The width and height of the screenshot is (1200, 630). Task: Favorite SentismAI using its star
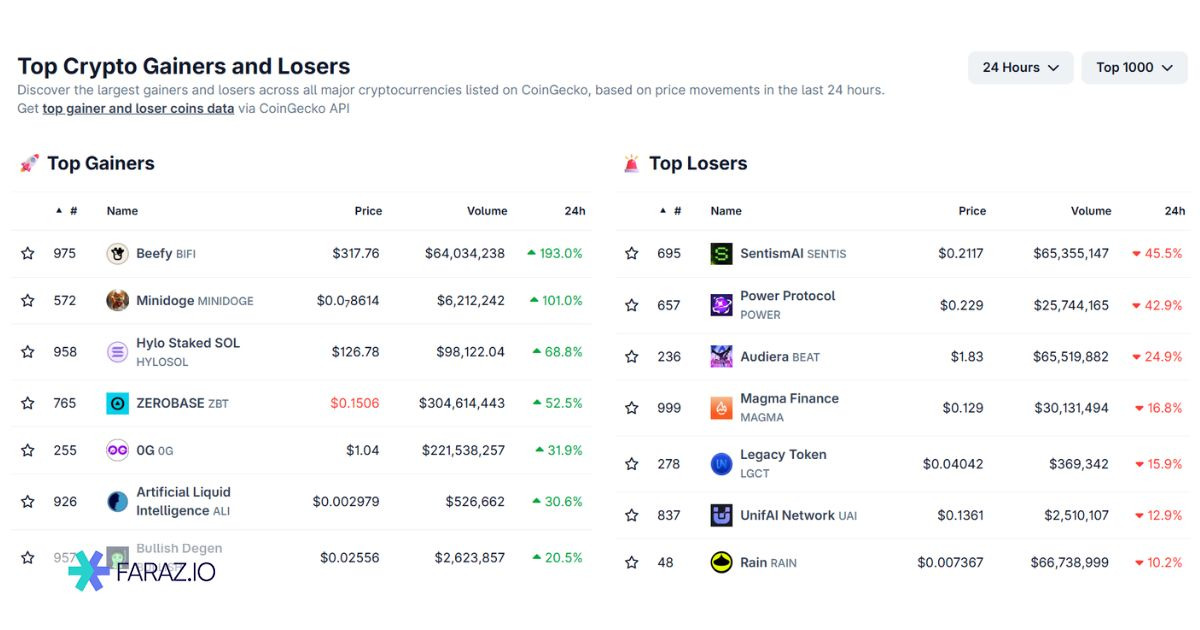click(x=631, y=253)
